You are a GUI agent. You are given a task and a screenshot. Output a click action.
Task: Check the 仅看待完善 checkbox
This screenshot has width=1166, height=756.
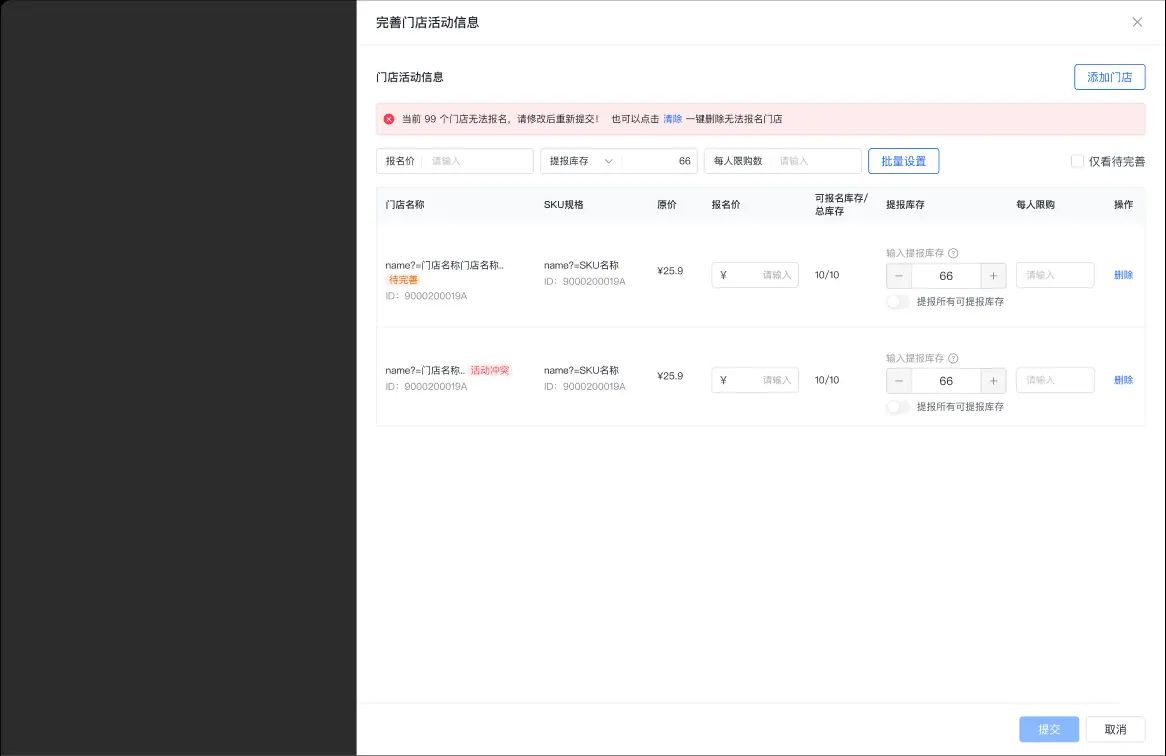1077,161
